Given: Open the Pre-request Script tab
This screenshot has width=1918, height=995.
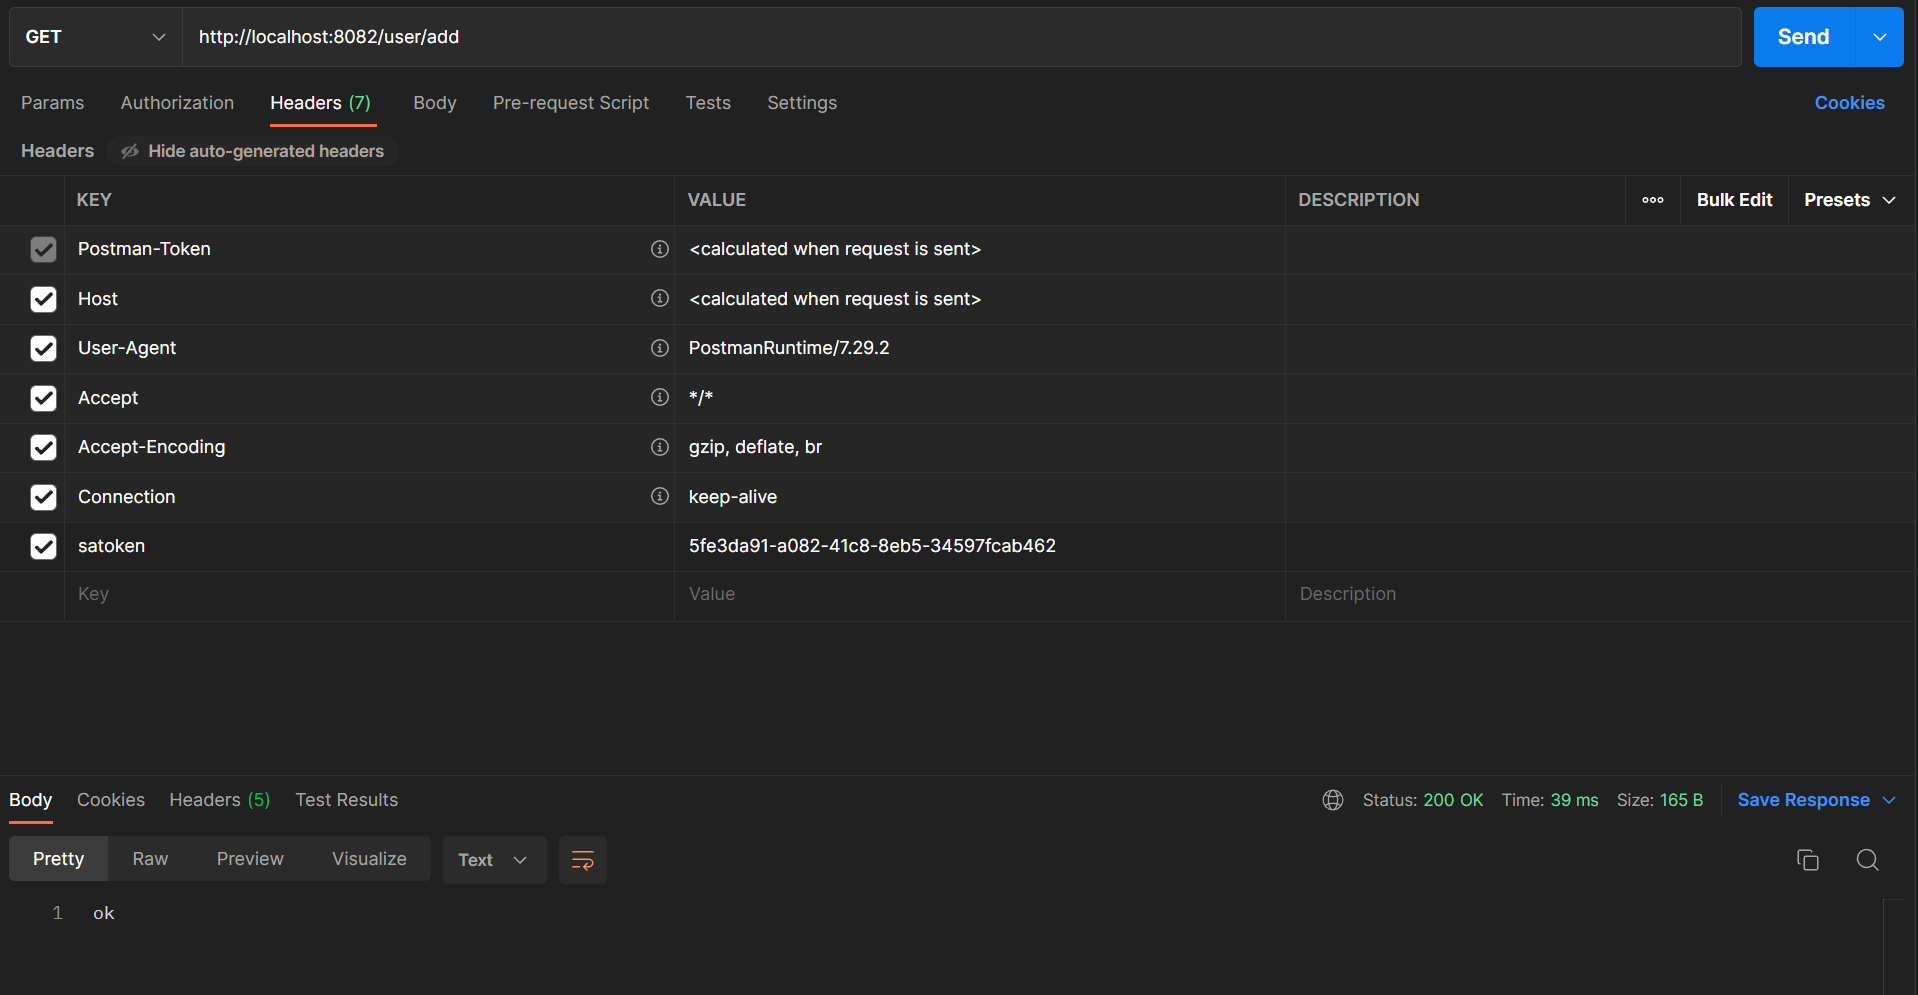Looking at the screenshot, I should pyautogui.click(x=570, y=103).
